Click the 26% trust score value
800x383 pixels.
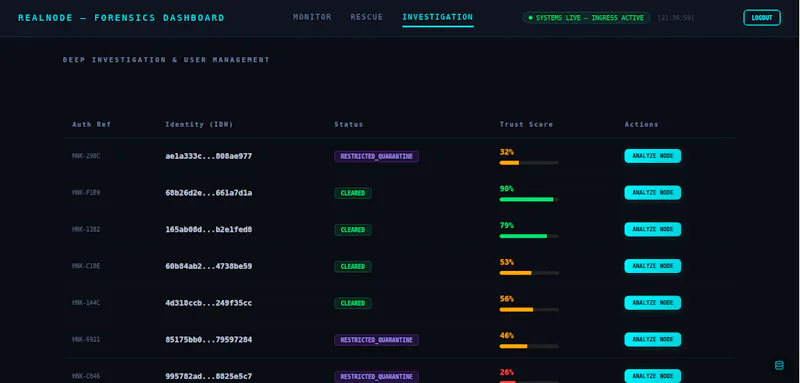507,372
